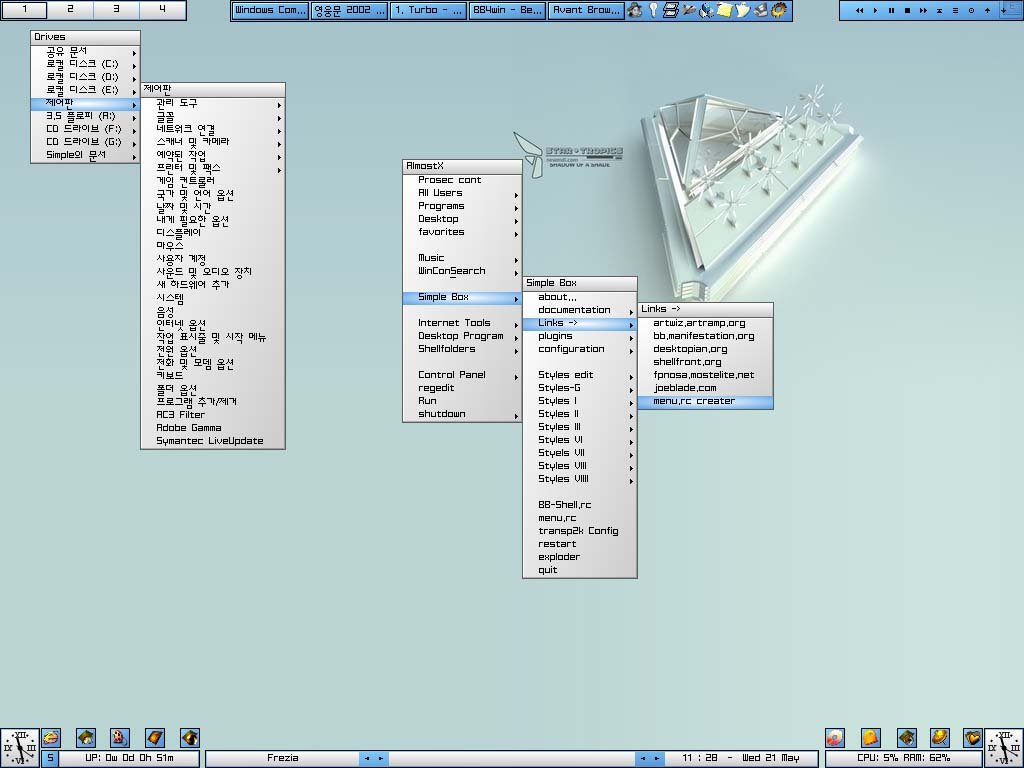Image resolution: width=1024 pixels, height=768 pixels.
Task: Open the joeblade.com link
Action: (685, 388)
